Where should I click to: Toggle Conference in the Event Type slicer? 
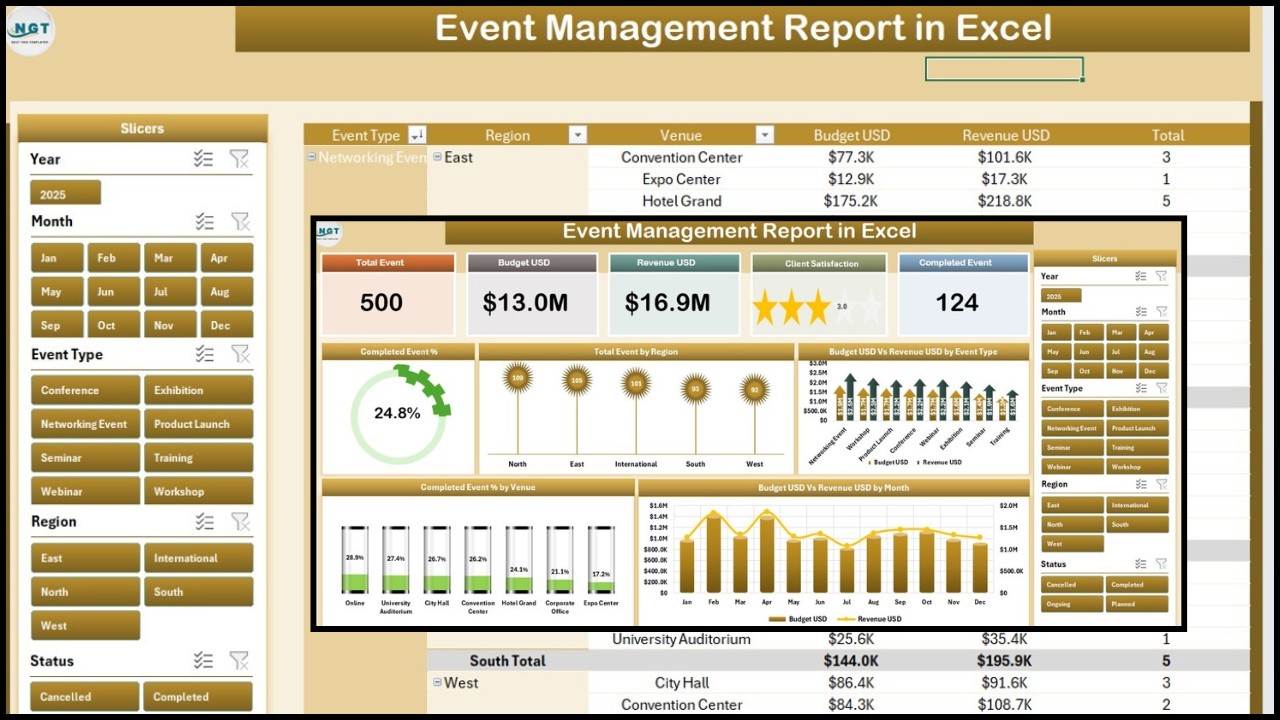[85, 390]
